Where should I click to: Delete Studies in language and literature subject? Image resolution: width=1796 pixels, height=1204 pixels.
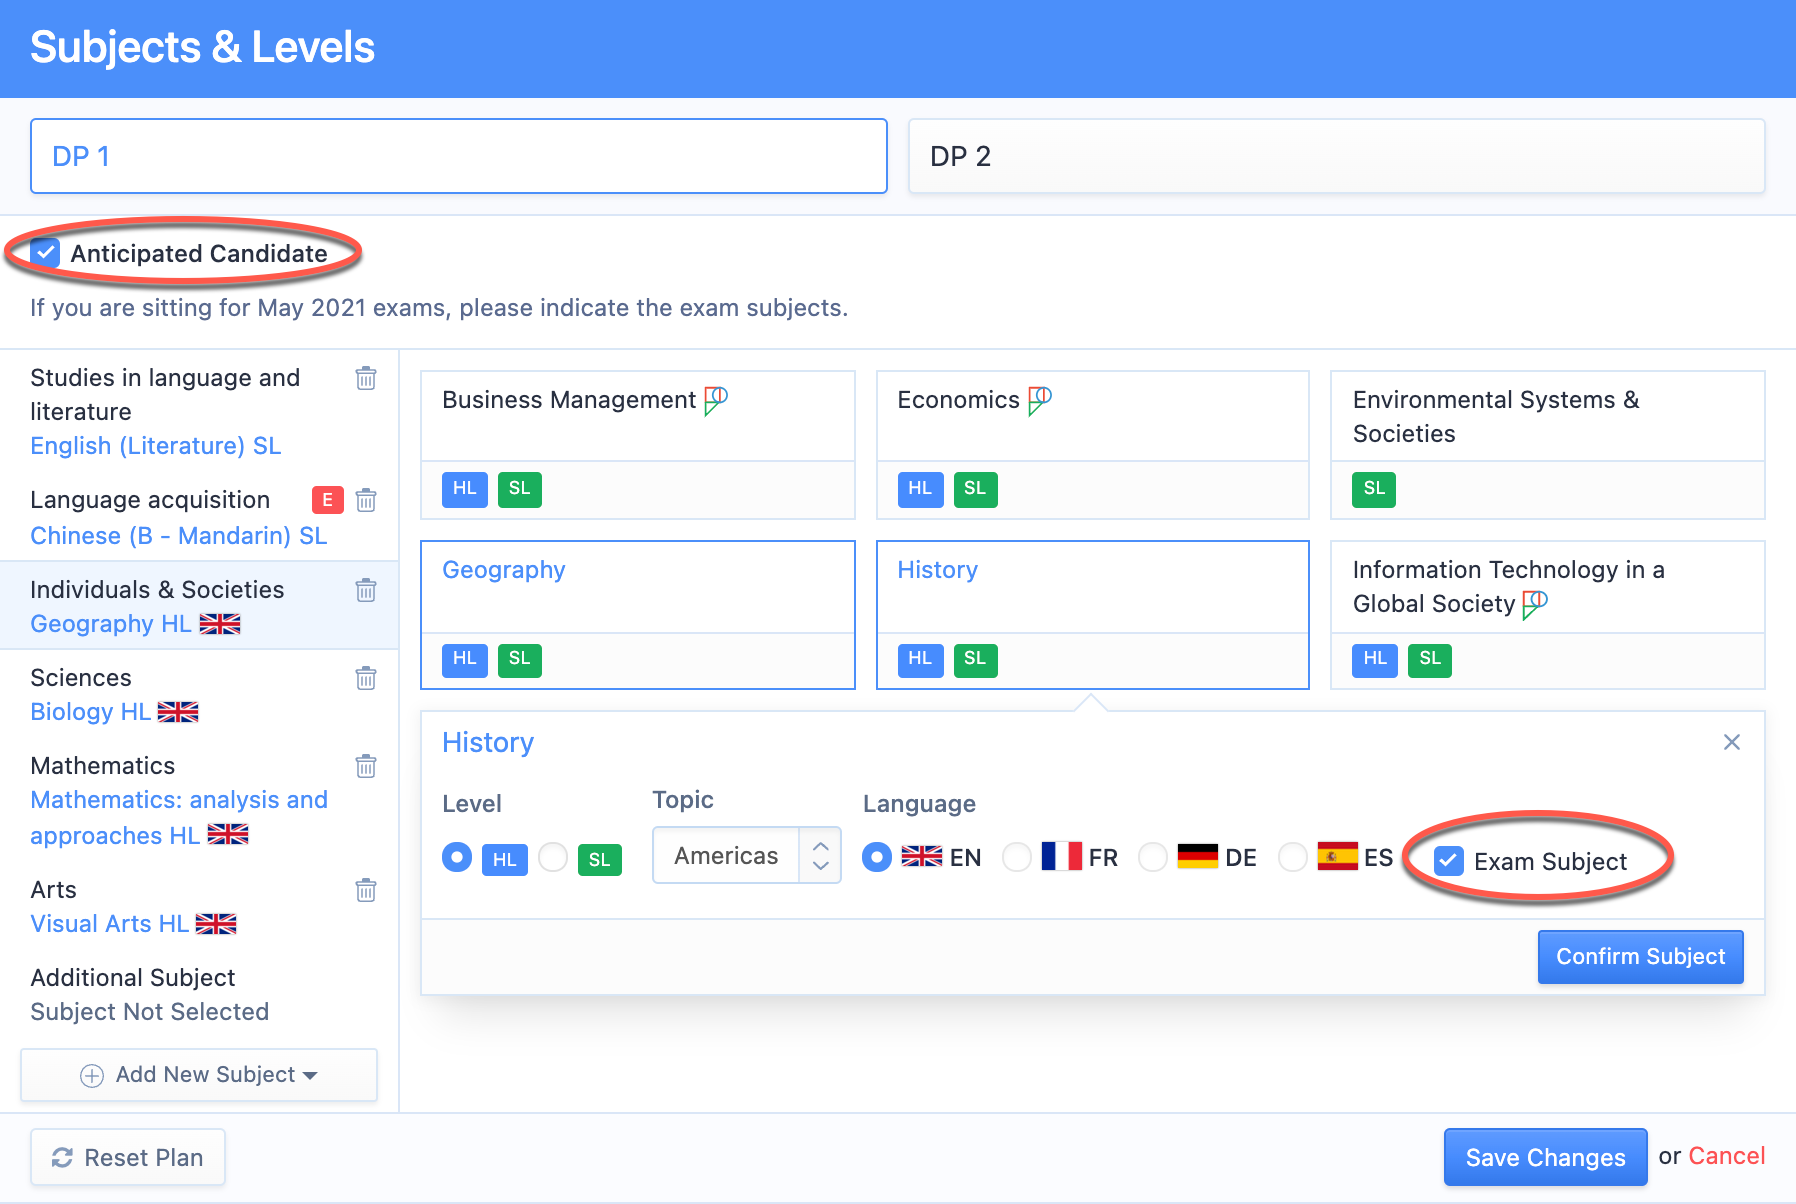pyautogui.click(x=366, y=378)
